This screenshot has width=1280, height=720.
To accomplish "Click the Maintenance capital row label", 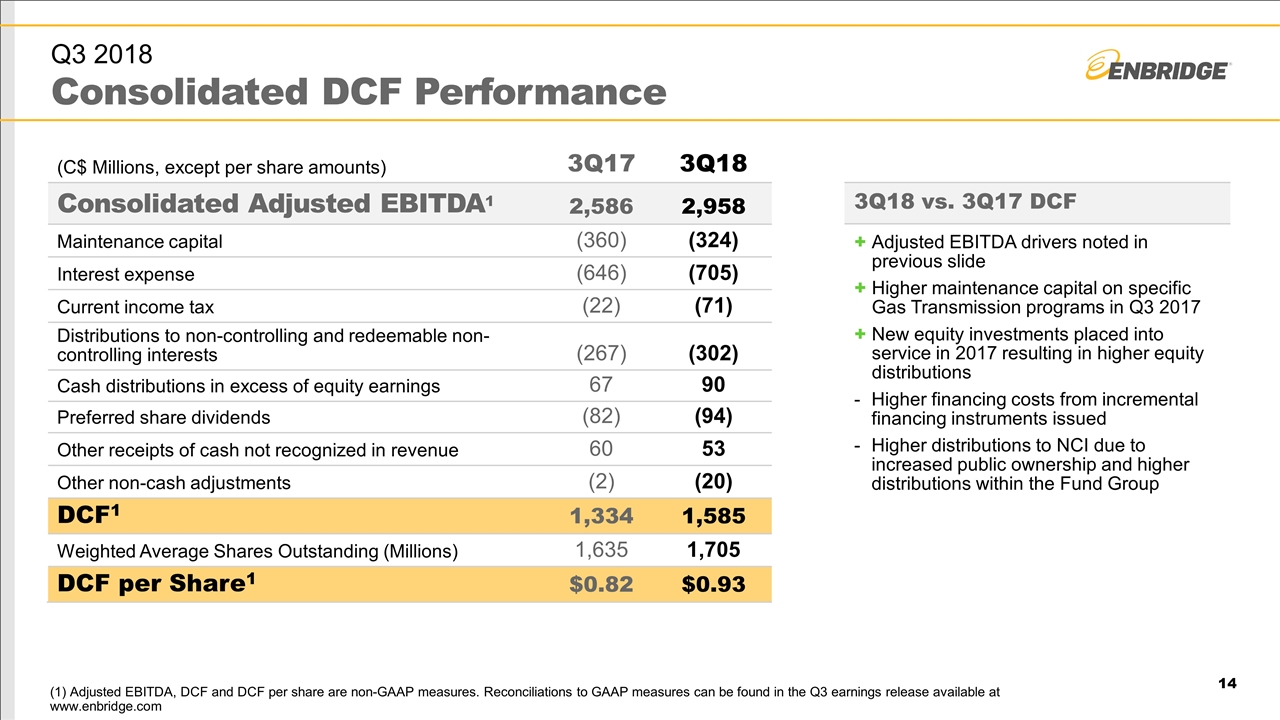I will pos(140,242).
